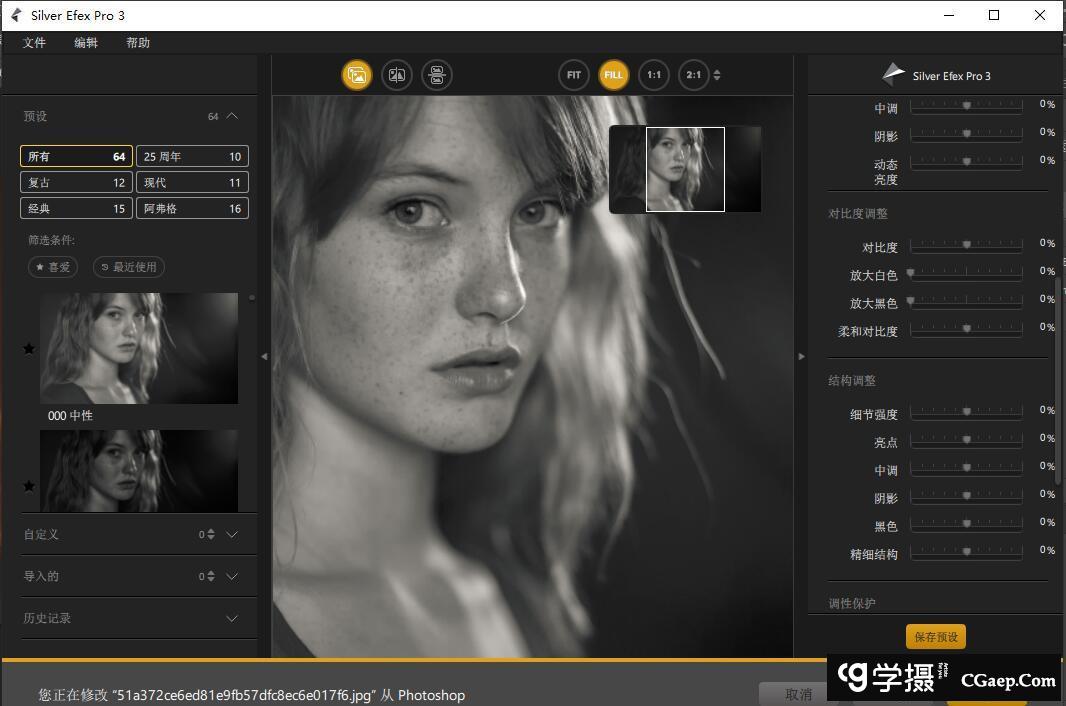
Task: Click the 保存预设 button
Action: click(936, 637)
